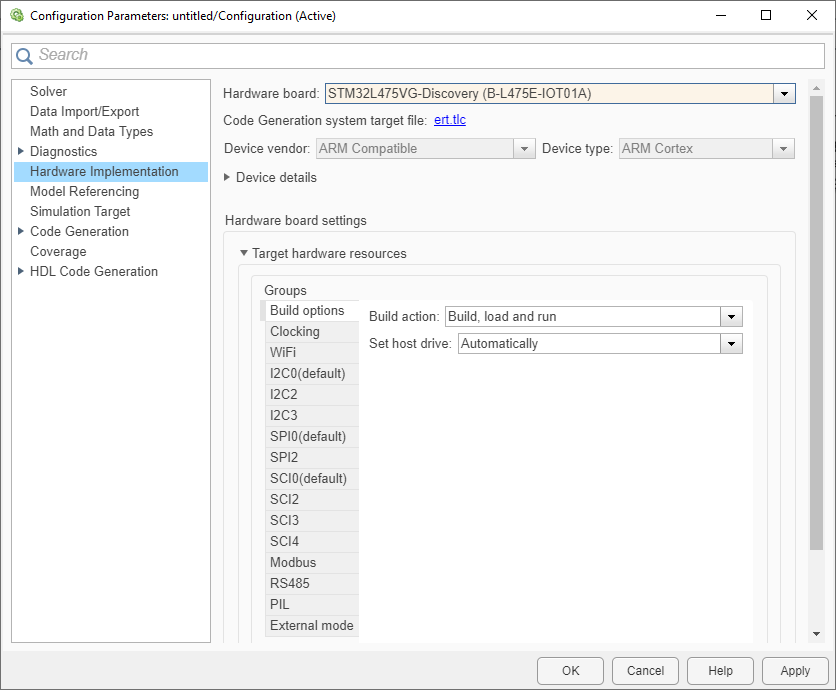Viewport: 836px width, 690px height.
Task: Expand the Device details section
Action: (227, 177)
